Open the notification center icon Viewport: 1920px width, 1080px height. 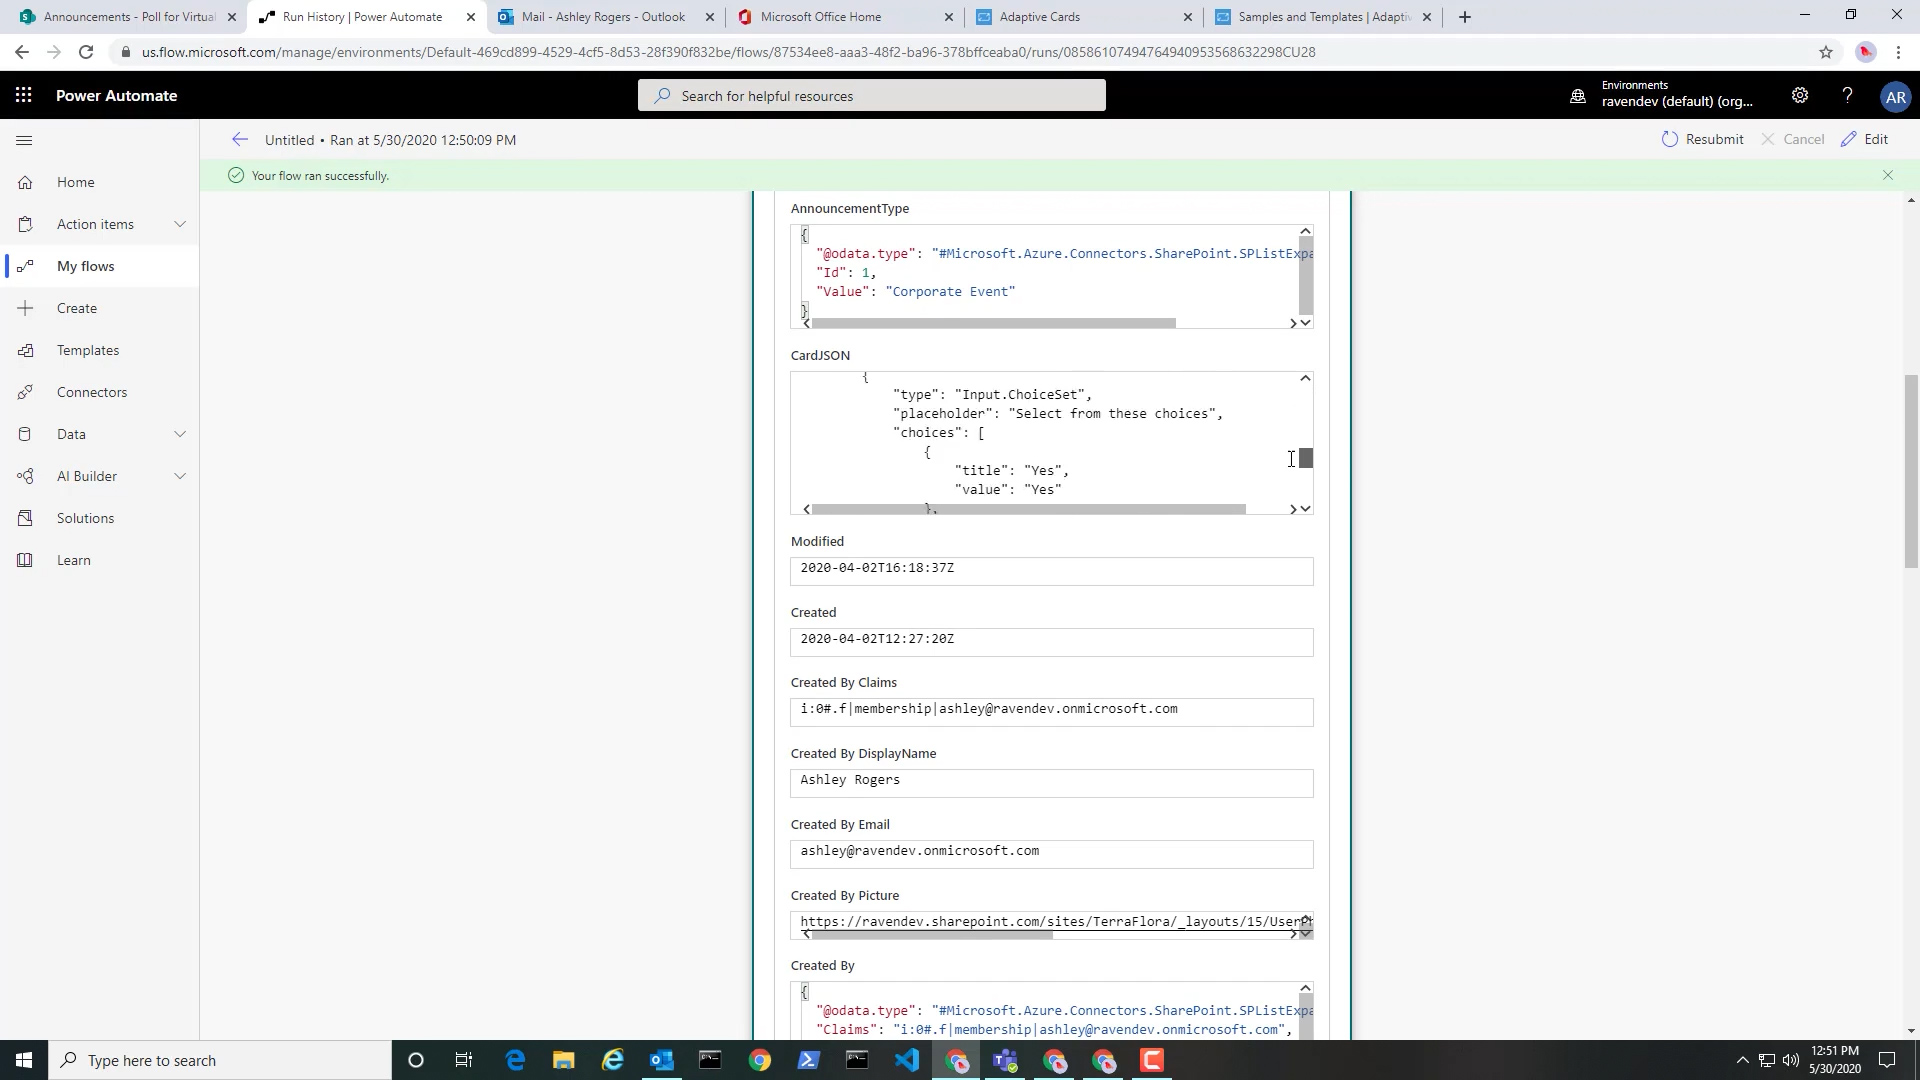point(1887,1060)
